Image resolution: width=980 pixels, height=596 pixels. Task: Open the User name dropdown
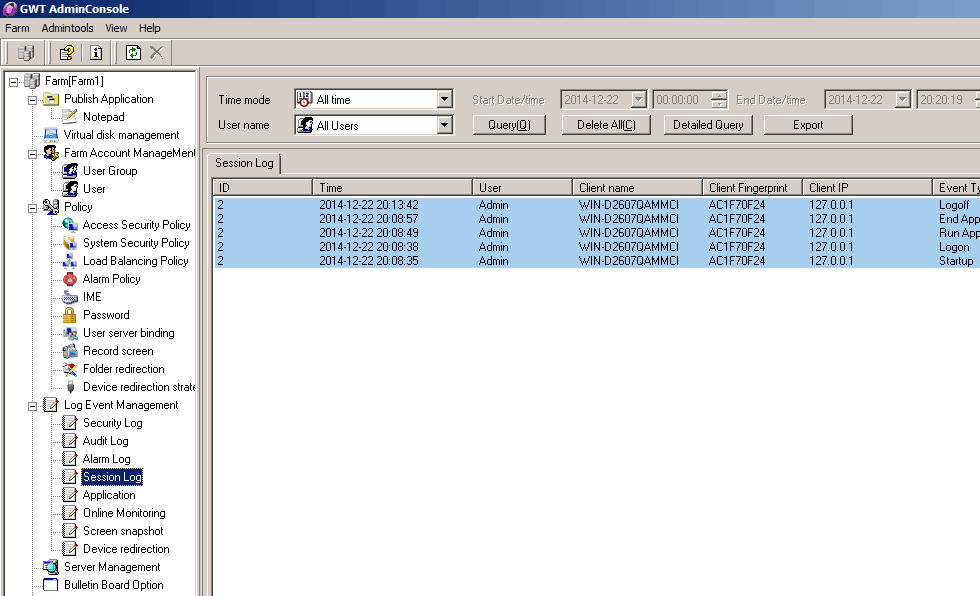point(445,126)
